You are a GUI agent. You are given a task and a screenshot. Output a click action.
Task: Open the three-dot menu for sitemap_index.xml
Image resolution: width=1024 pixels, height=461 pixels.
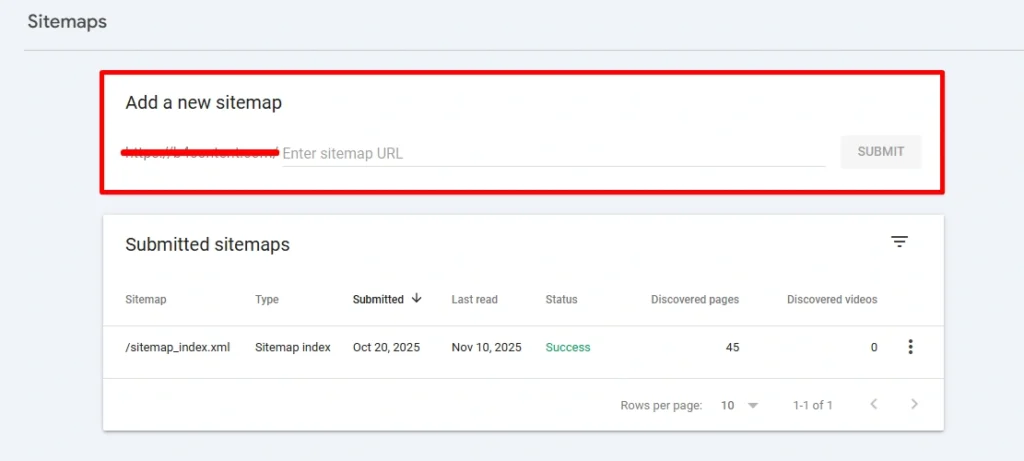tap(909, 347)
